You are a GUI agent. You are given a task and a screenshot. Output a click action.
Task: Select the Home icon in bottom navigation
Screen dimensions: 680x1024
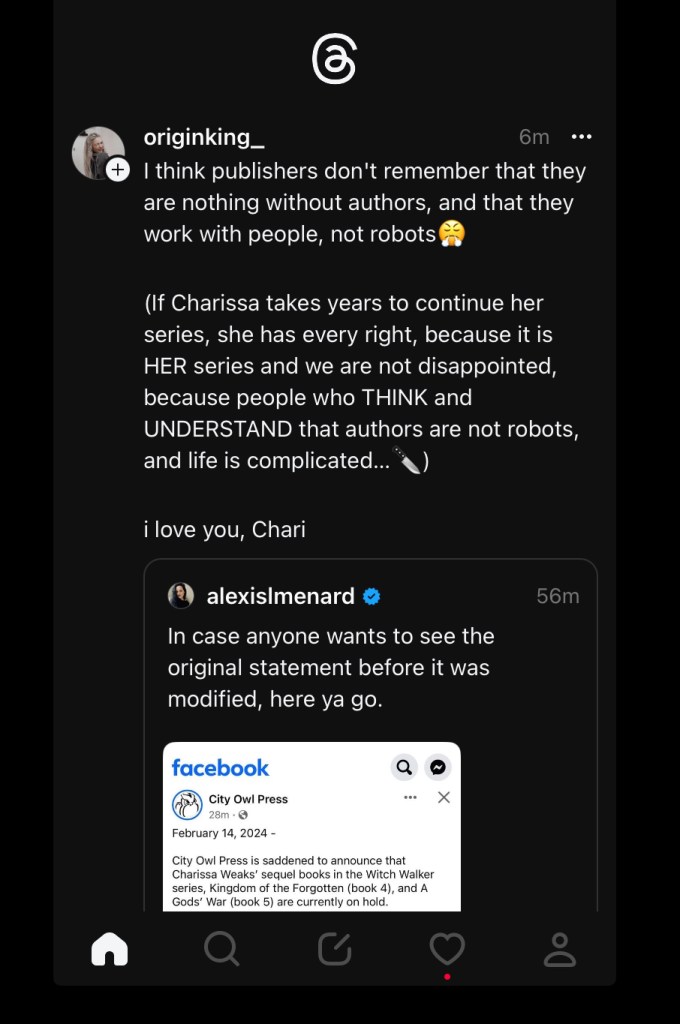click(x=110, y=949)
